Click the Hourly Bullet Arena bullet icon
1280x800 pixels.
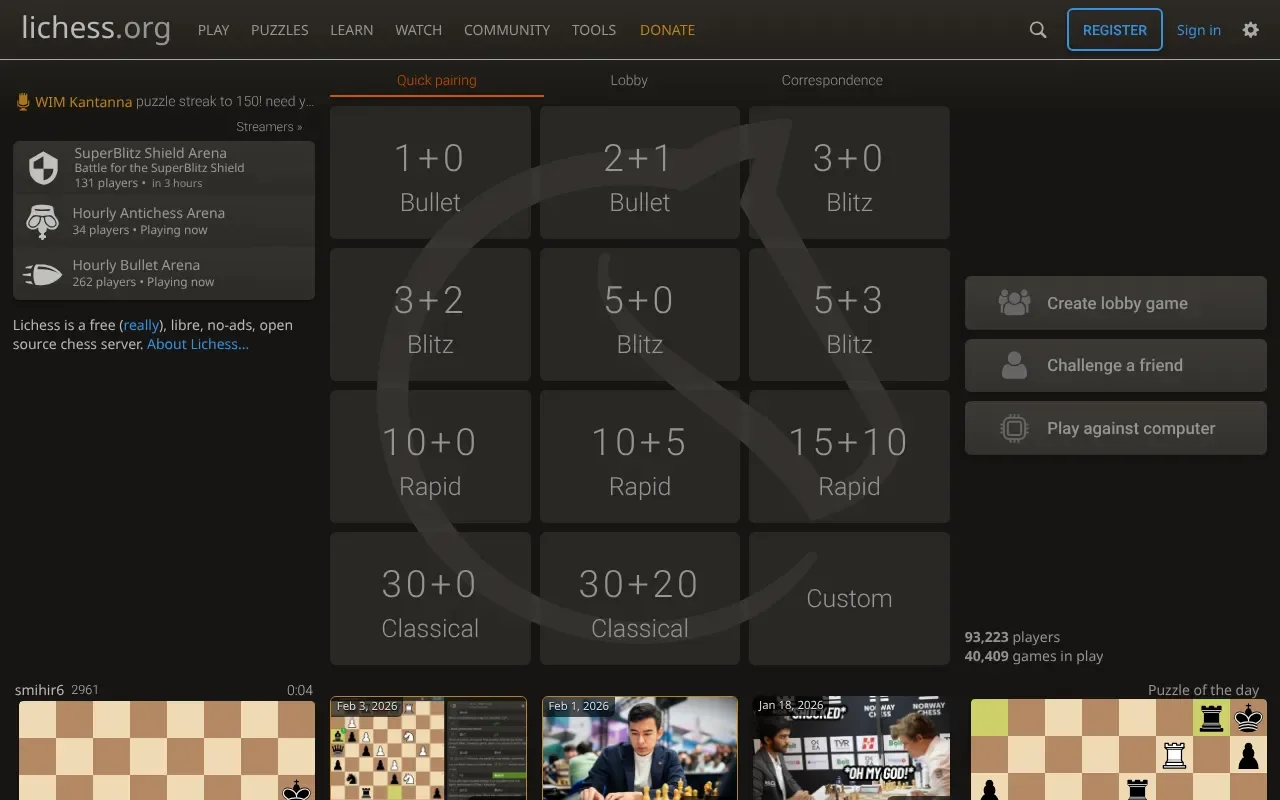pyautogui.click(x=42, y=273)
